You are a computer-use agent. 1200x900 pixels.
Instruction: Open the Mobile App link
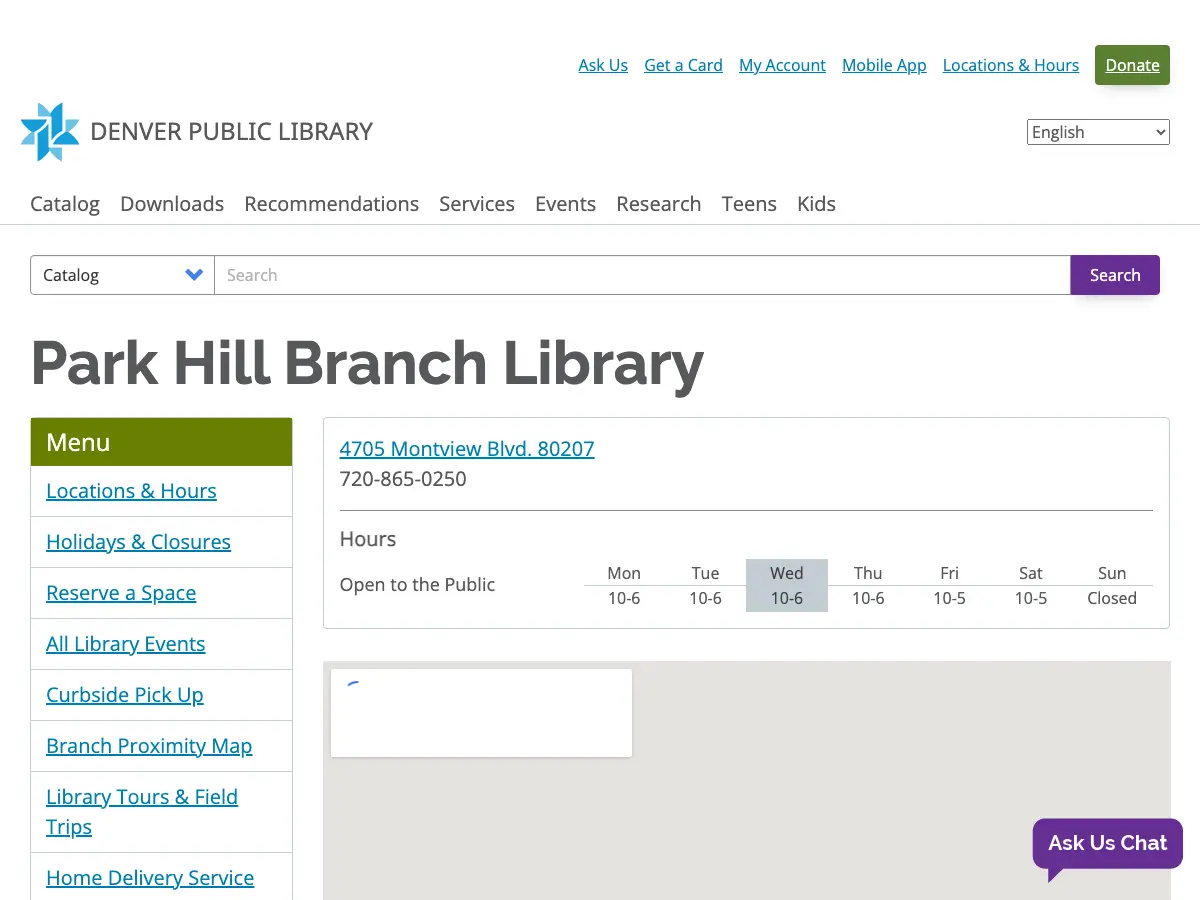point(884,65)
